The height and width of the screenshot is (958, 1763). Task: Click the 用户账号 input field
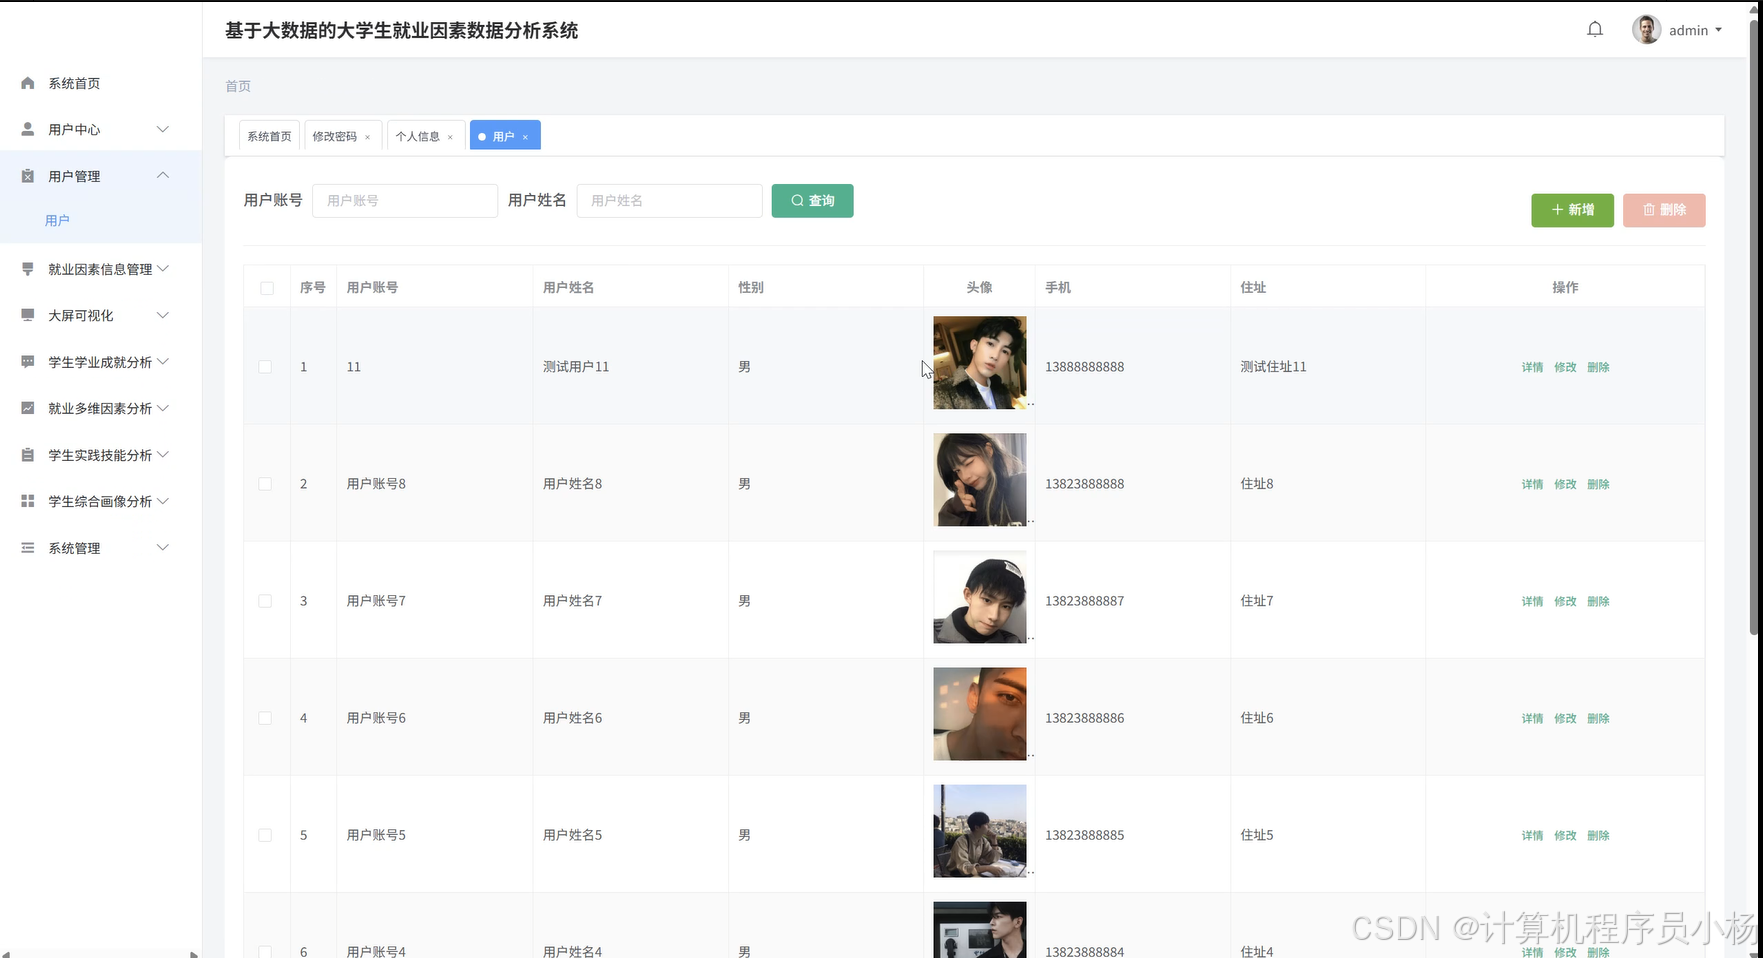(405, 201)
